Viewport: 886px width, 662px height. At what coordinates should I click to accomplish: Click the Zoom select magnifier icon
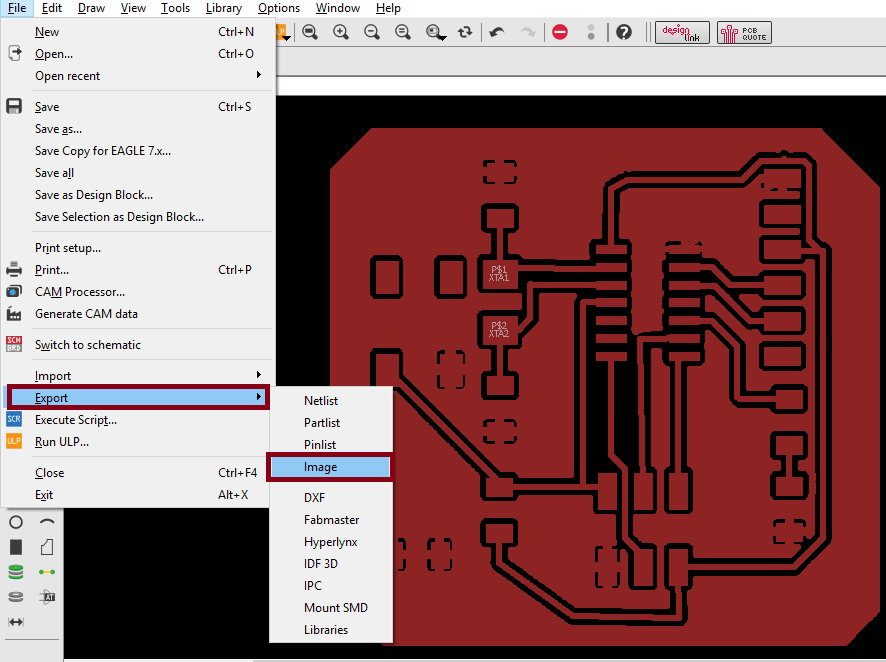[433, 32]
